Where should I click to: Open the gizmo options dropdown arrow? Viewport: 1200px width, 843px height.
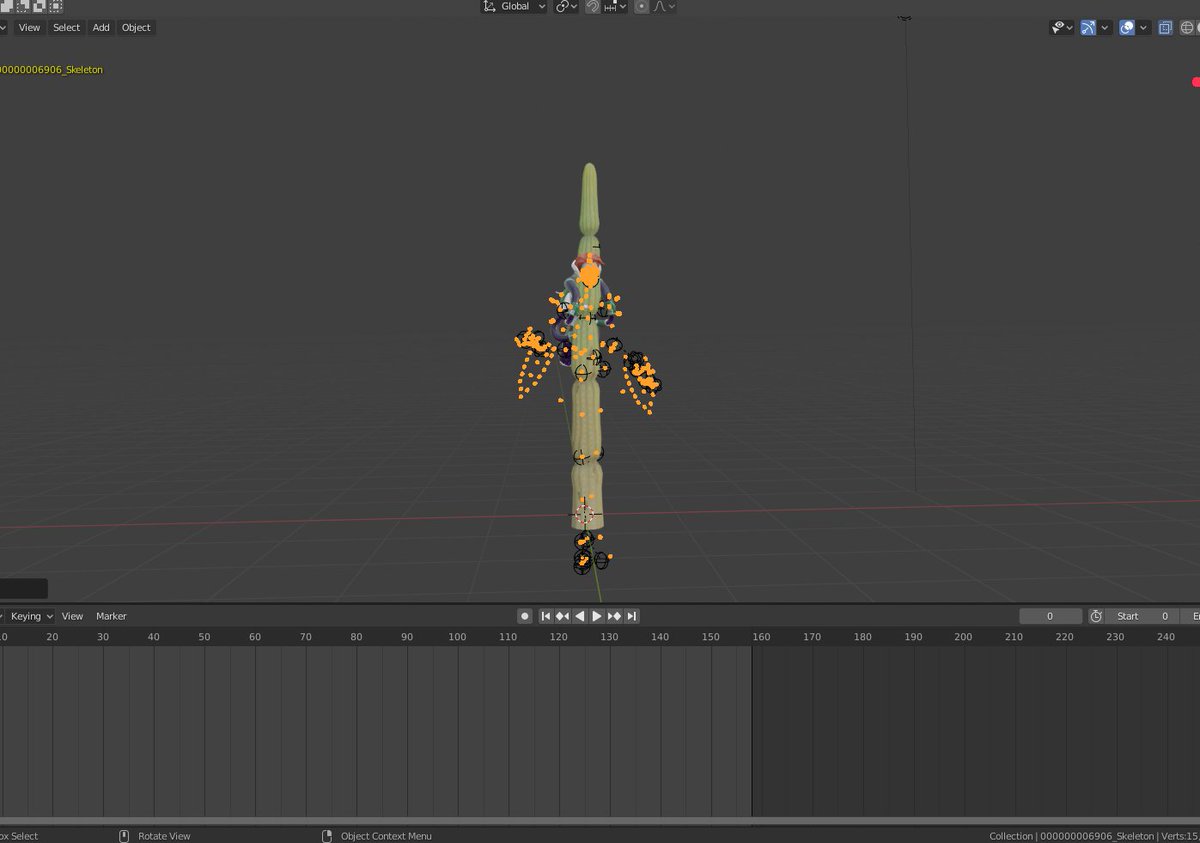1105,28
